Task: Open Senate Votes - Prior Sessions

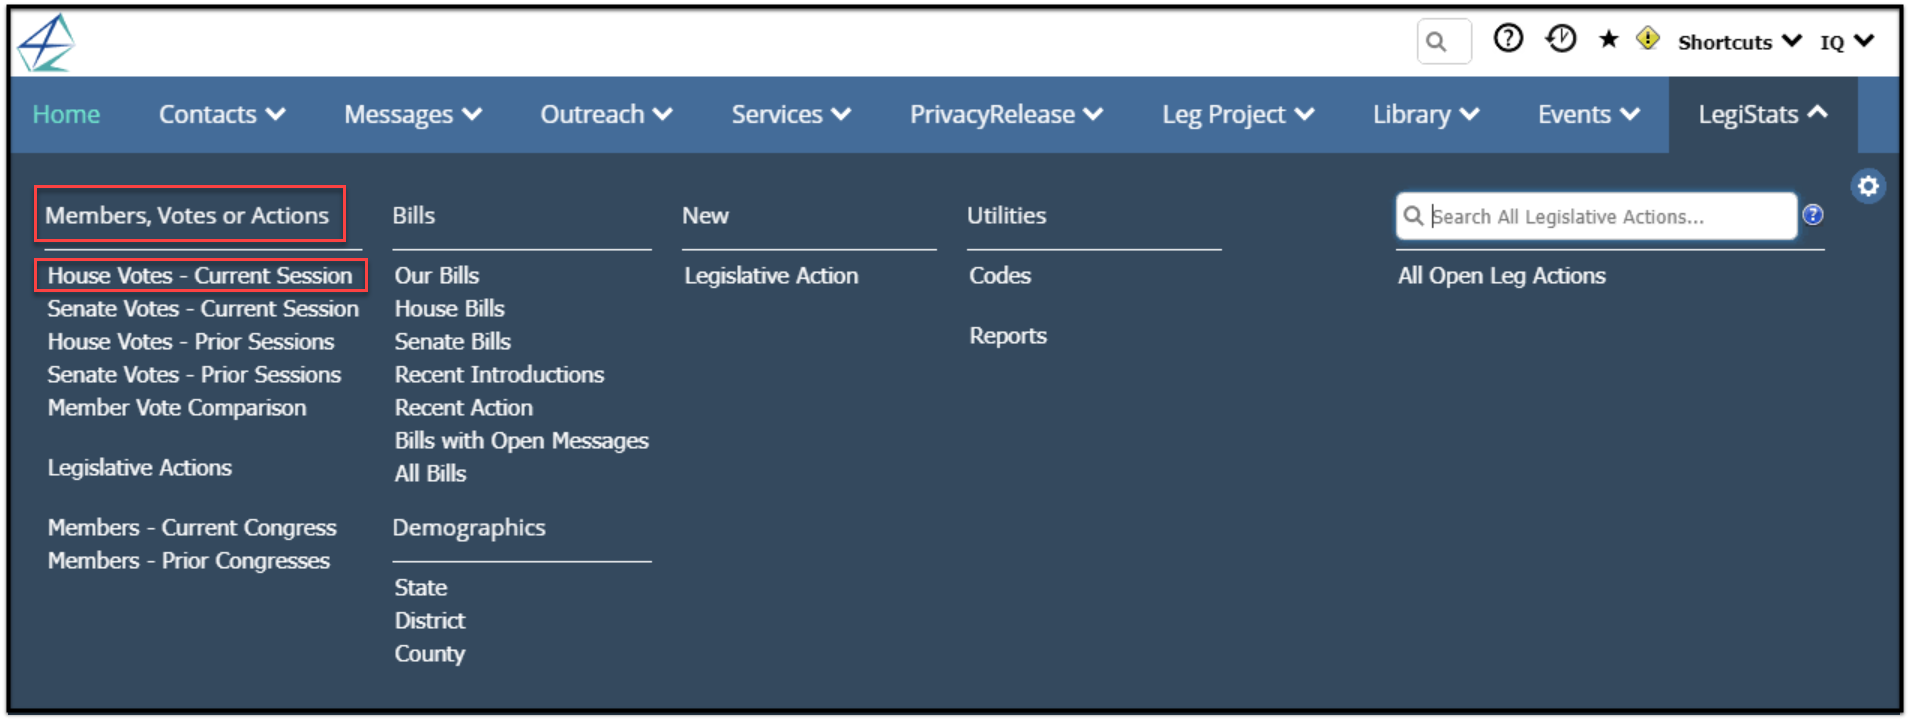Action: pos(194,374)
